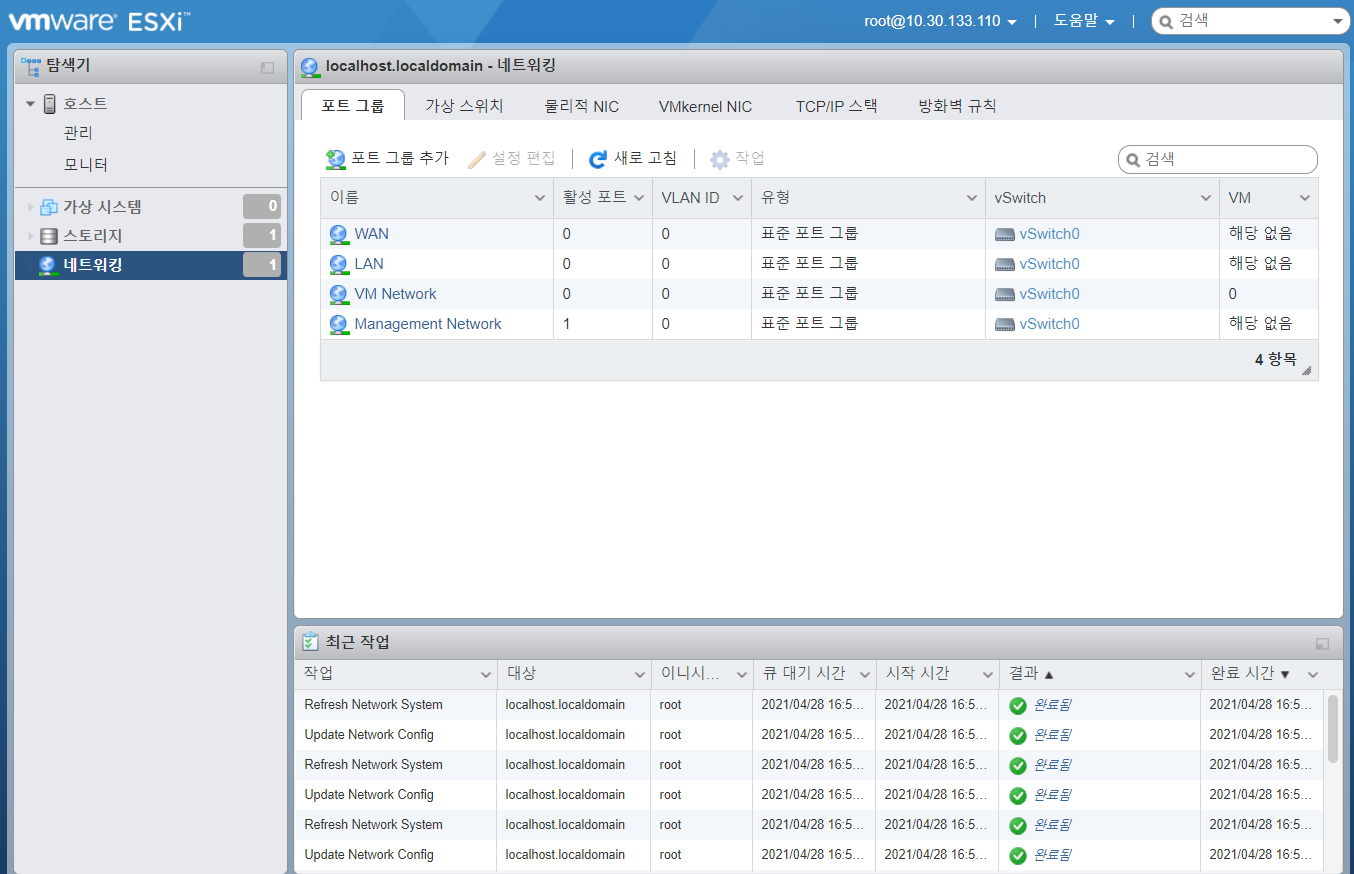Click the top global 검색 input field

[x=1250, y=21]
